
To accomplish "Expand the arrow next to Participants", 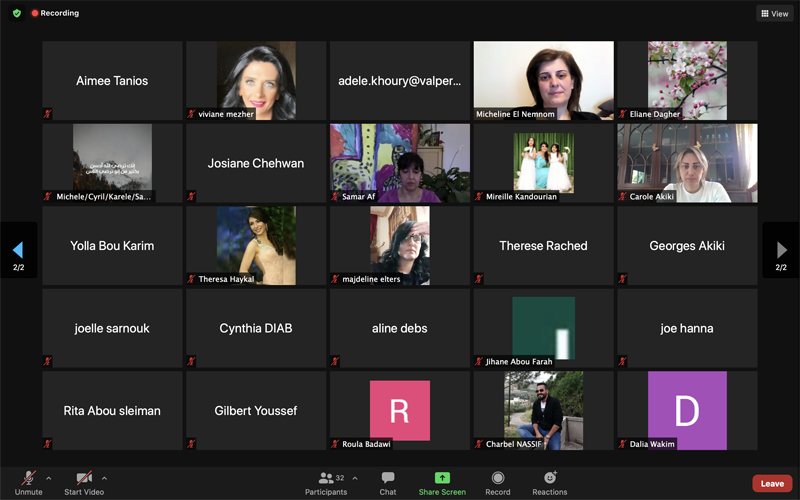I will [x=355, y=478].
